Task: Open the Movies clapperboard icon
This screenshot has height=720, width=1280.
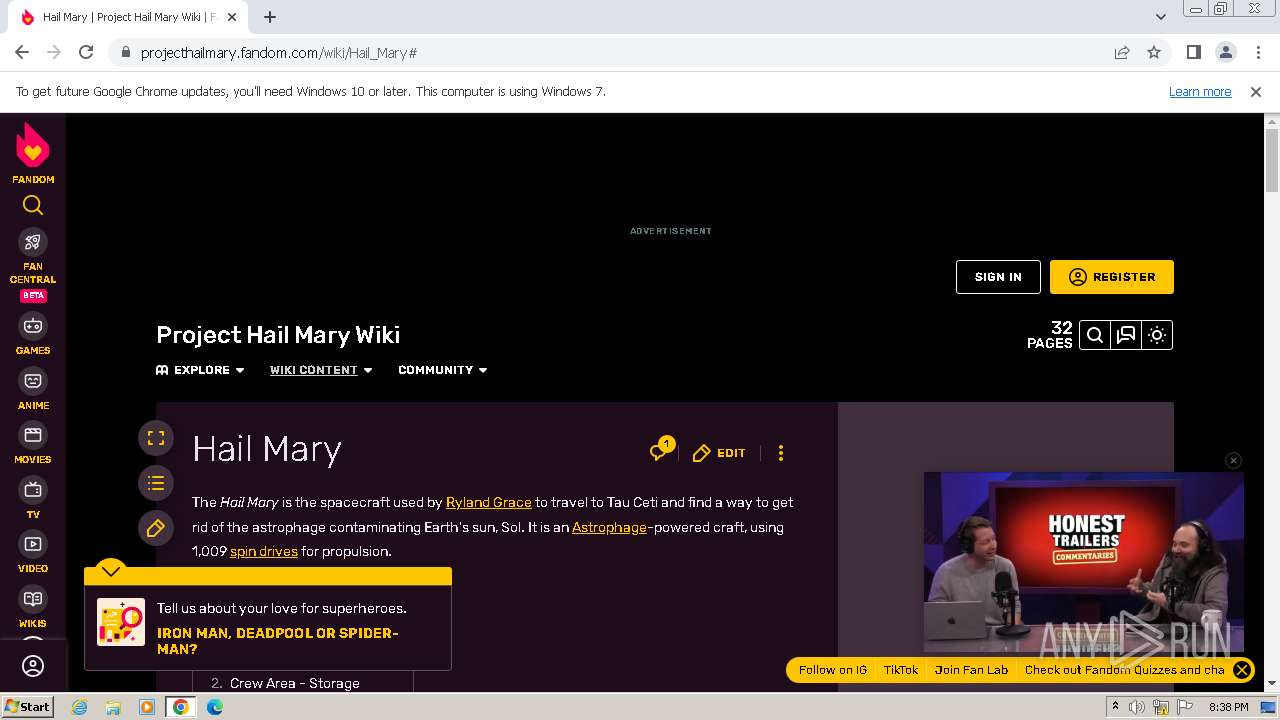Action: [x=33, y=435]
